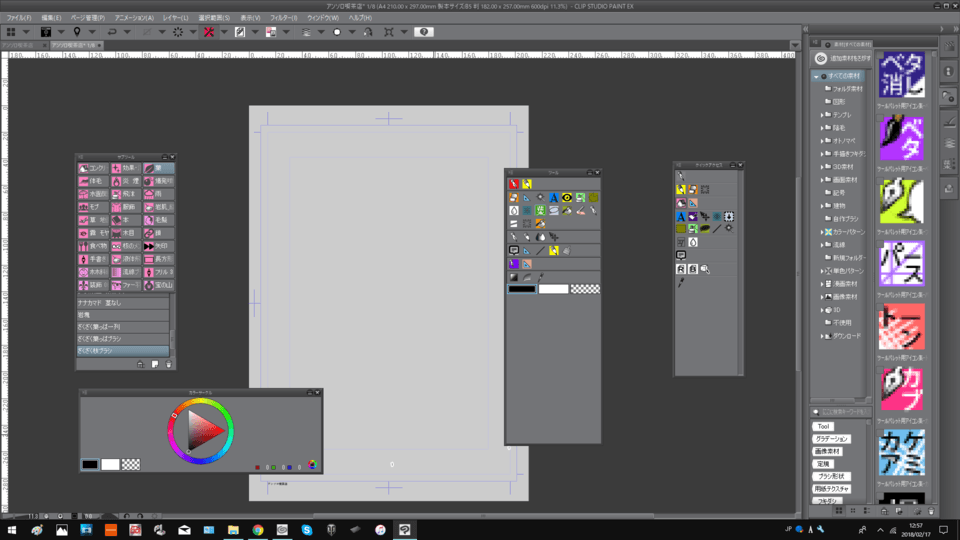
Task: Click the help question mark toolbar icon
Action: [425, 32]
